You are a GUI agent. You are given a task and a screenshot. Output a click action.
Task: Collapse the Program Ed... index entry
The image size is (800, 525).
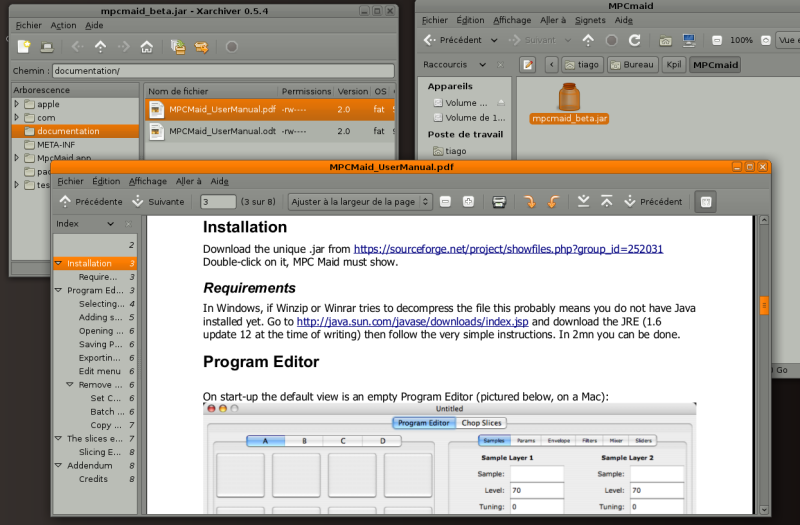(58, 290)
